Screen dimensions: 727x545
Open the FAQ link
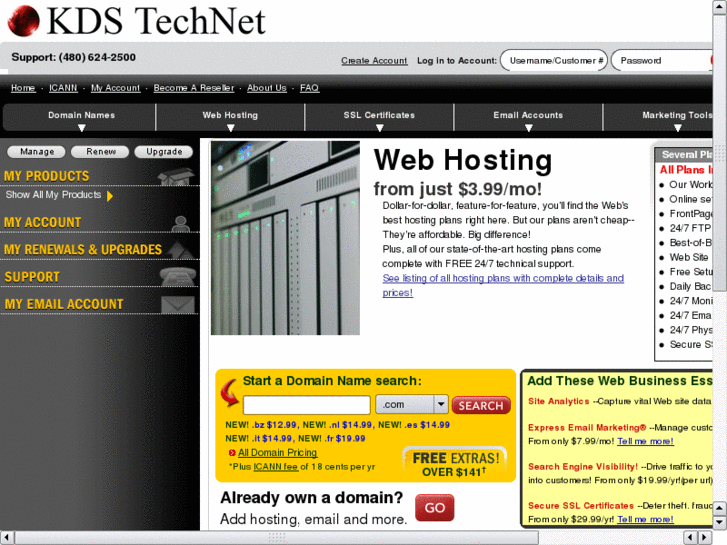pyautogui.click(x=309, y=88)
